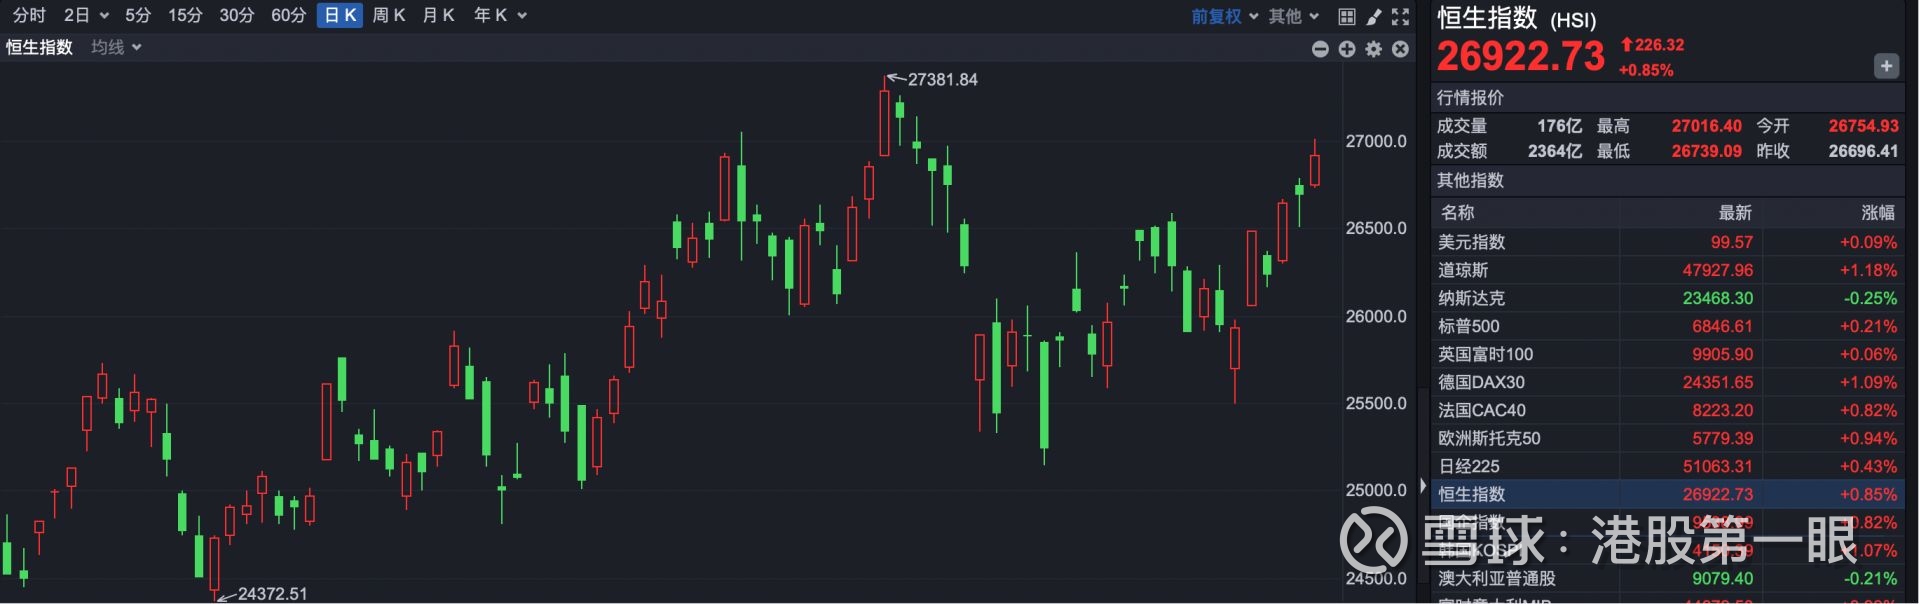Select the 60分 timeframe
The width and height of the screenshot is (1919, 604).
click(x=288, y=15)
